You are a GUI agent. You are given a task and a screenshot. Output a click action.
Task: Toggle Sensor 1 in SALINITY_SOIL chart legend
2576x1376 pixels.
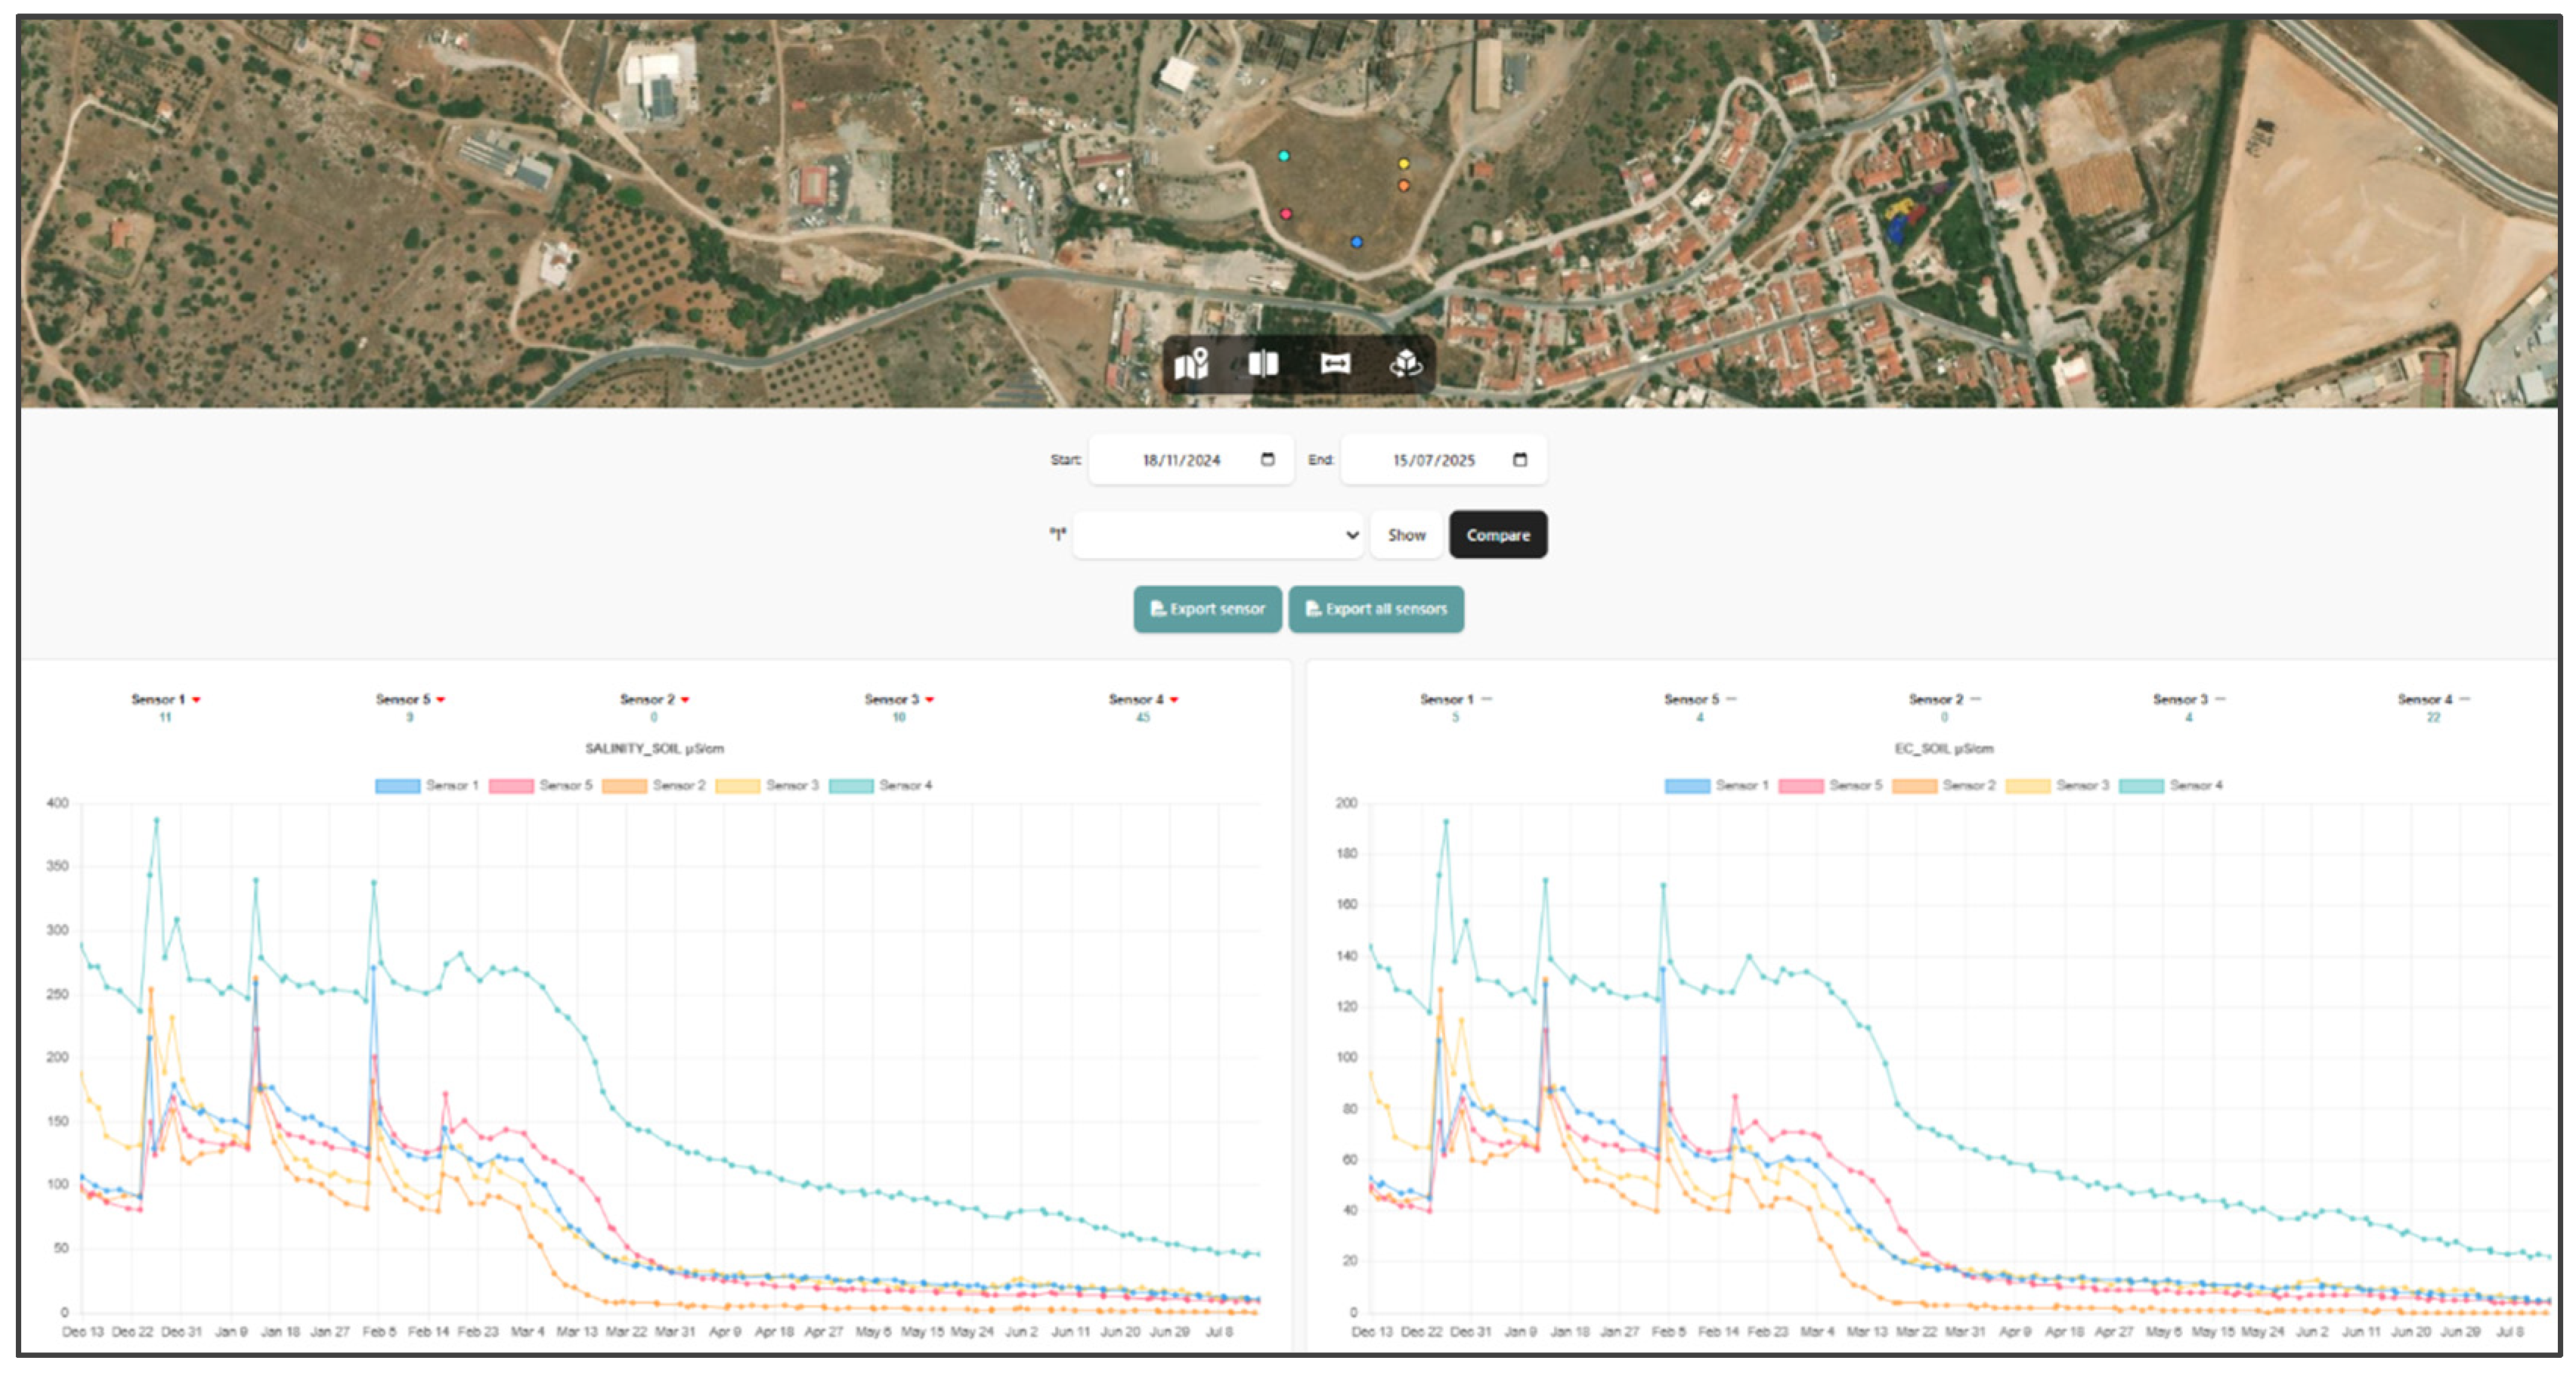pos(427,786)
